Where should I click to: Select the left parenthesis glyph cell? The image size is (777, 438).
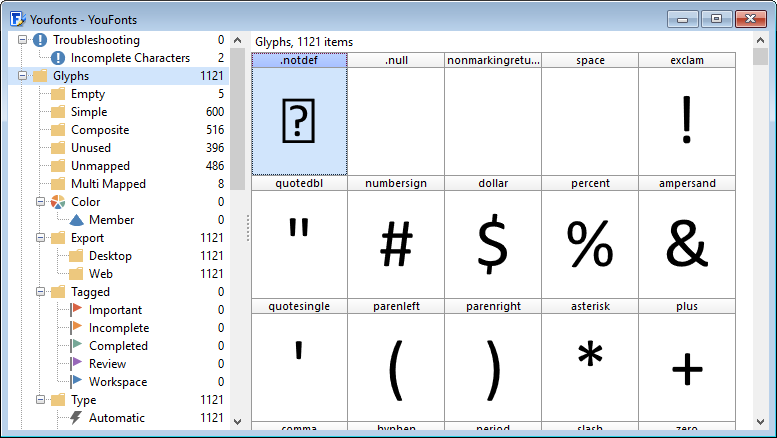tap(396, 367)
